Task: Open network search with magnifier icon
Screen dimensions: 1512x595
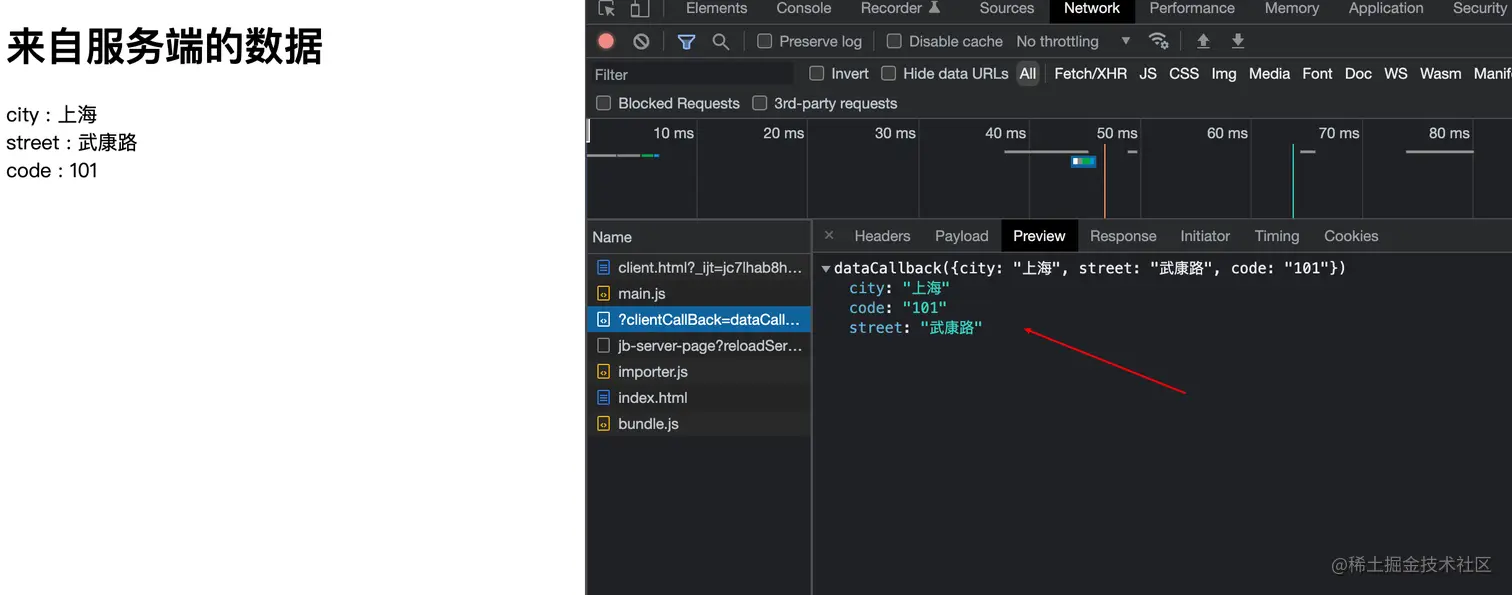Action: click(720, 41)
